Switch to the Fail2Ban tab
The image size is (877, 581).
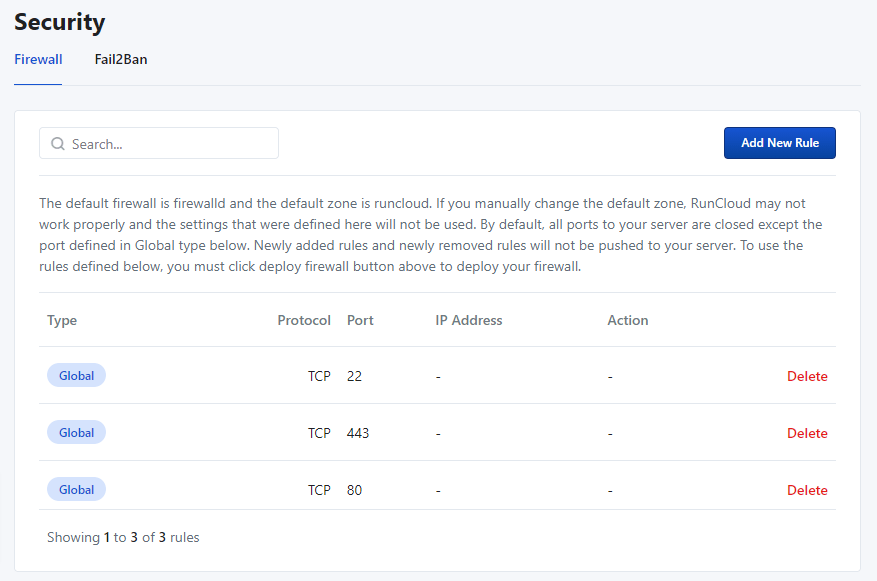coord(121,59)
